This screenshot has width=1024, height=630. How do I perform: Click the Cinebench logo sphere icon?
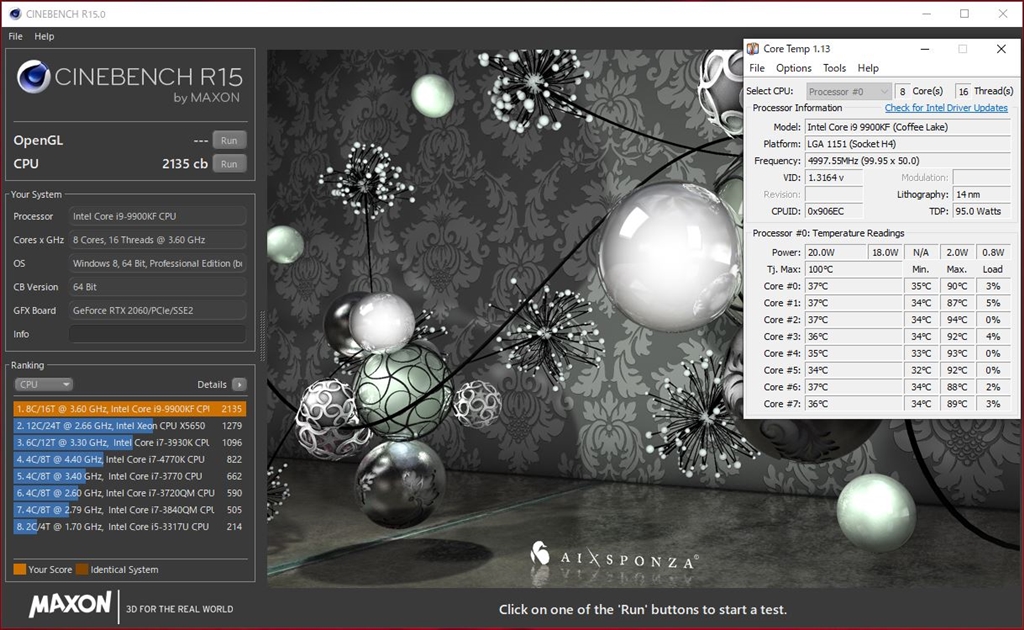pyautogui.click(x=33, y=77)
